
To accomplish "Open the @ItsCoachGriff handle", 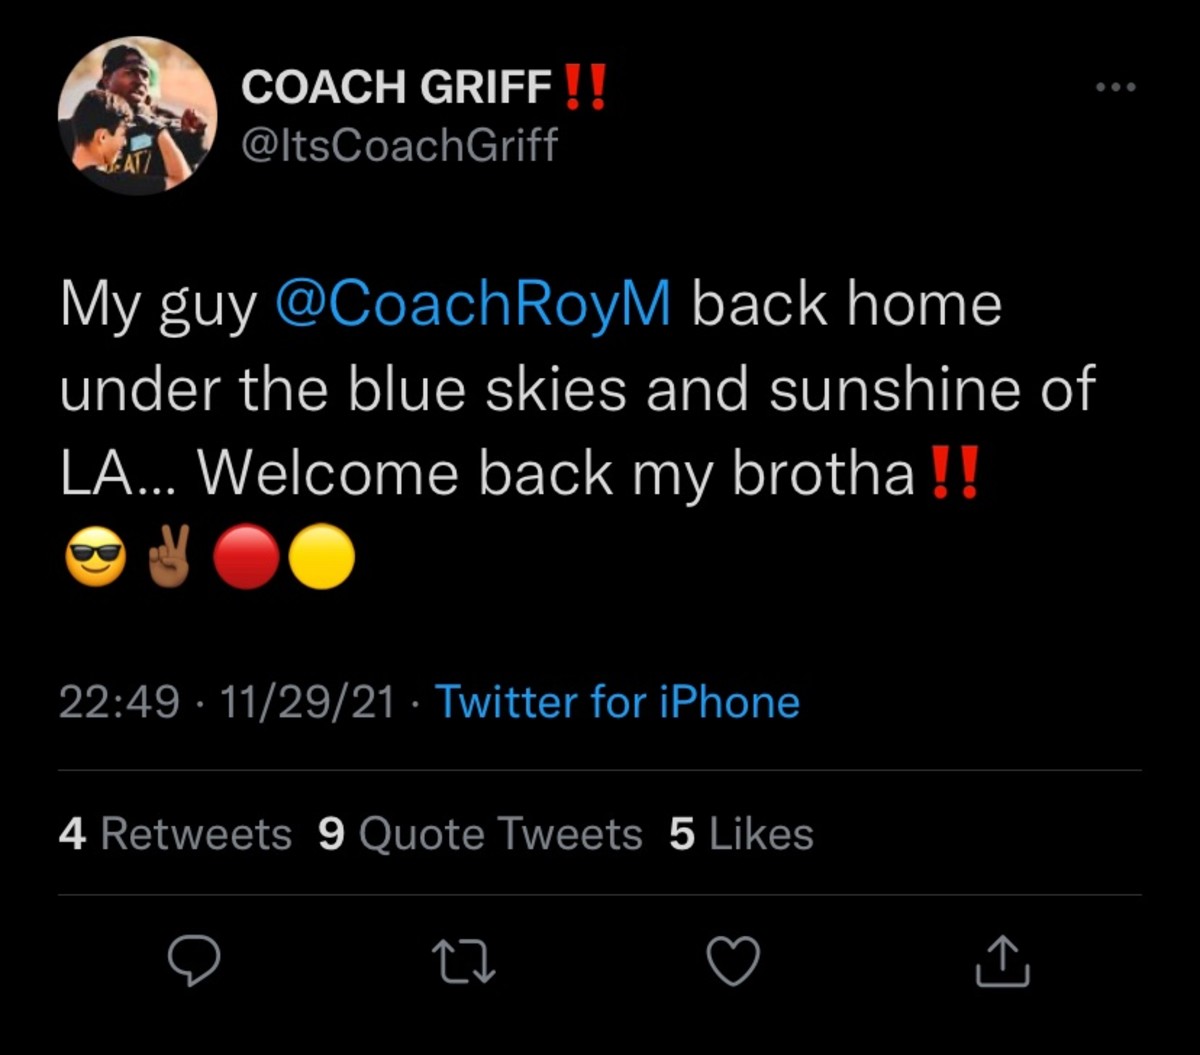I will 400,146.
